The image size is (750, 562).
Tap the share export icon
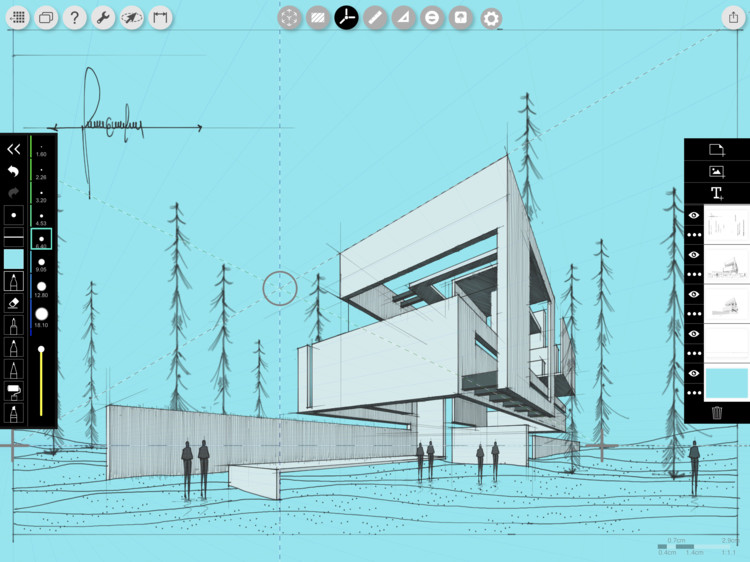tap(733, 17)
